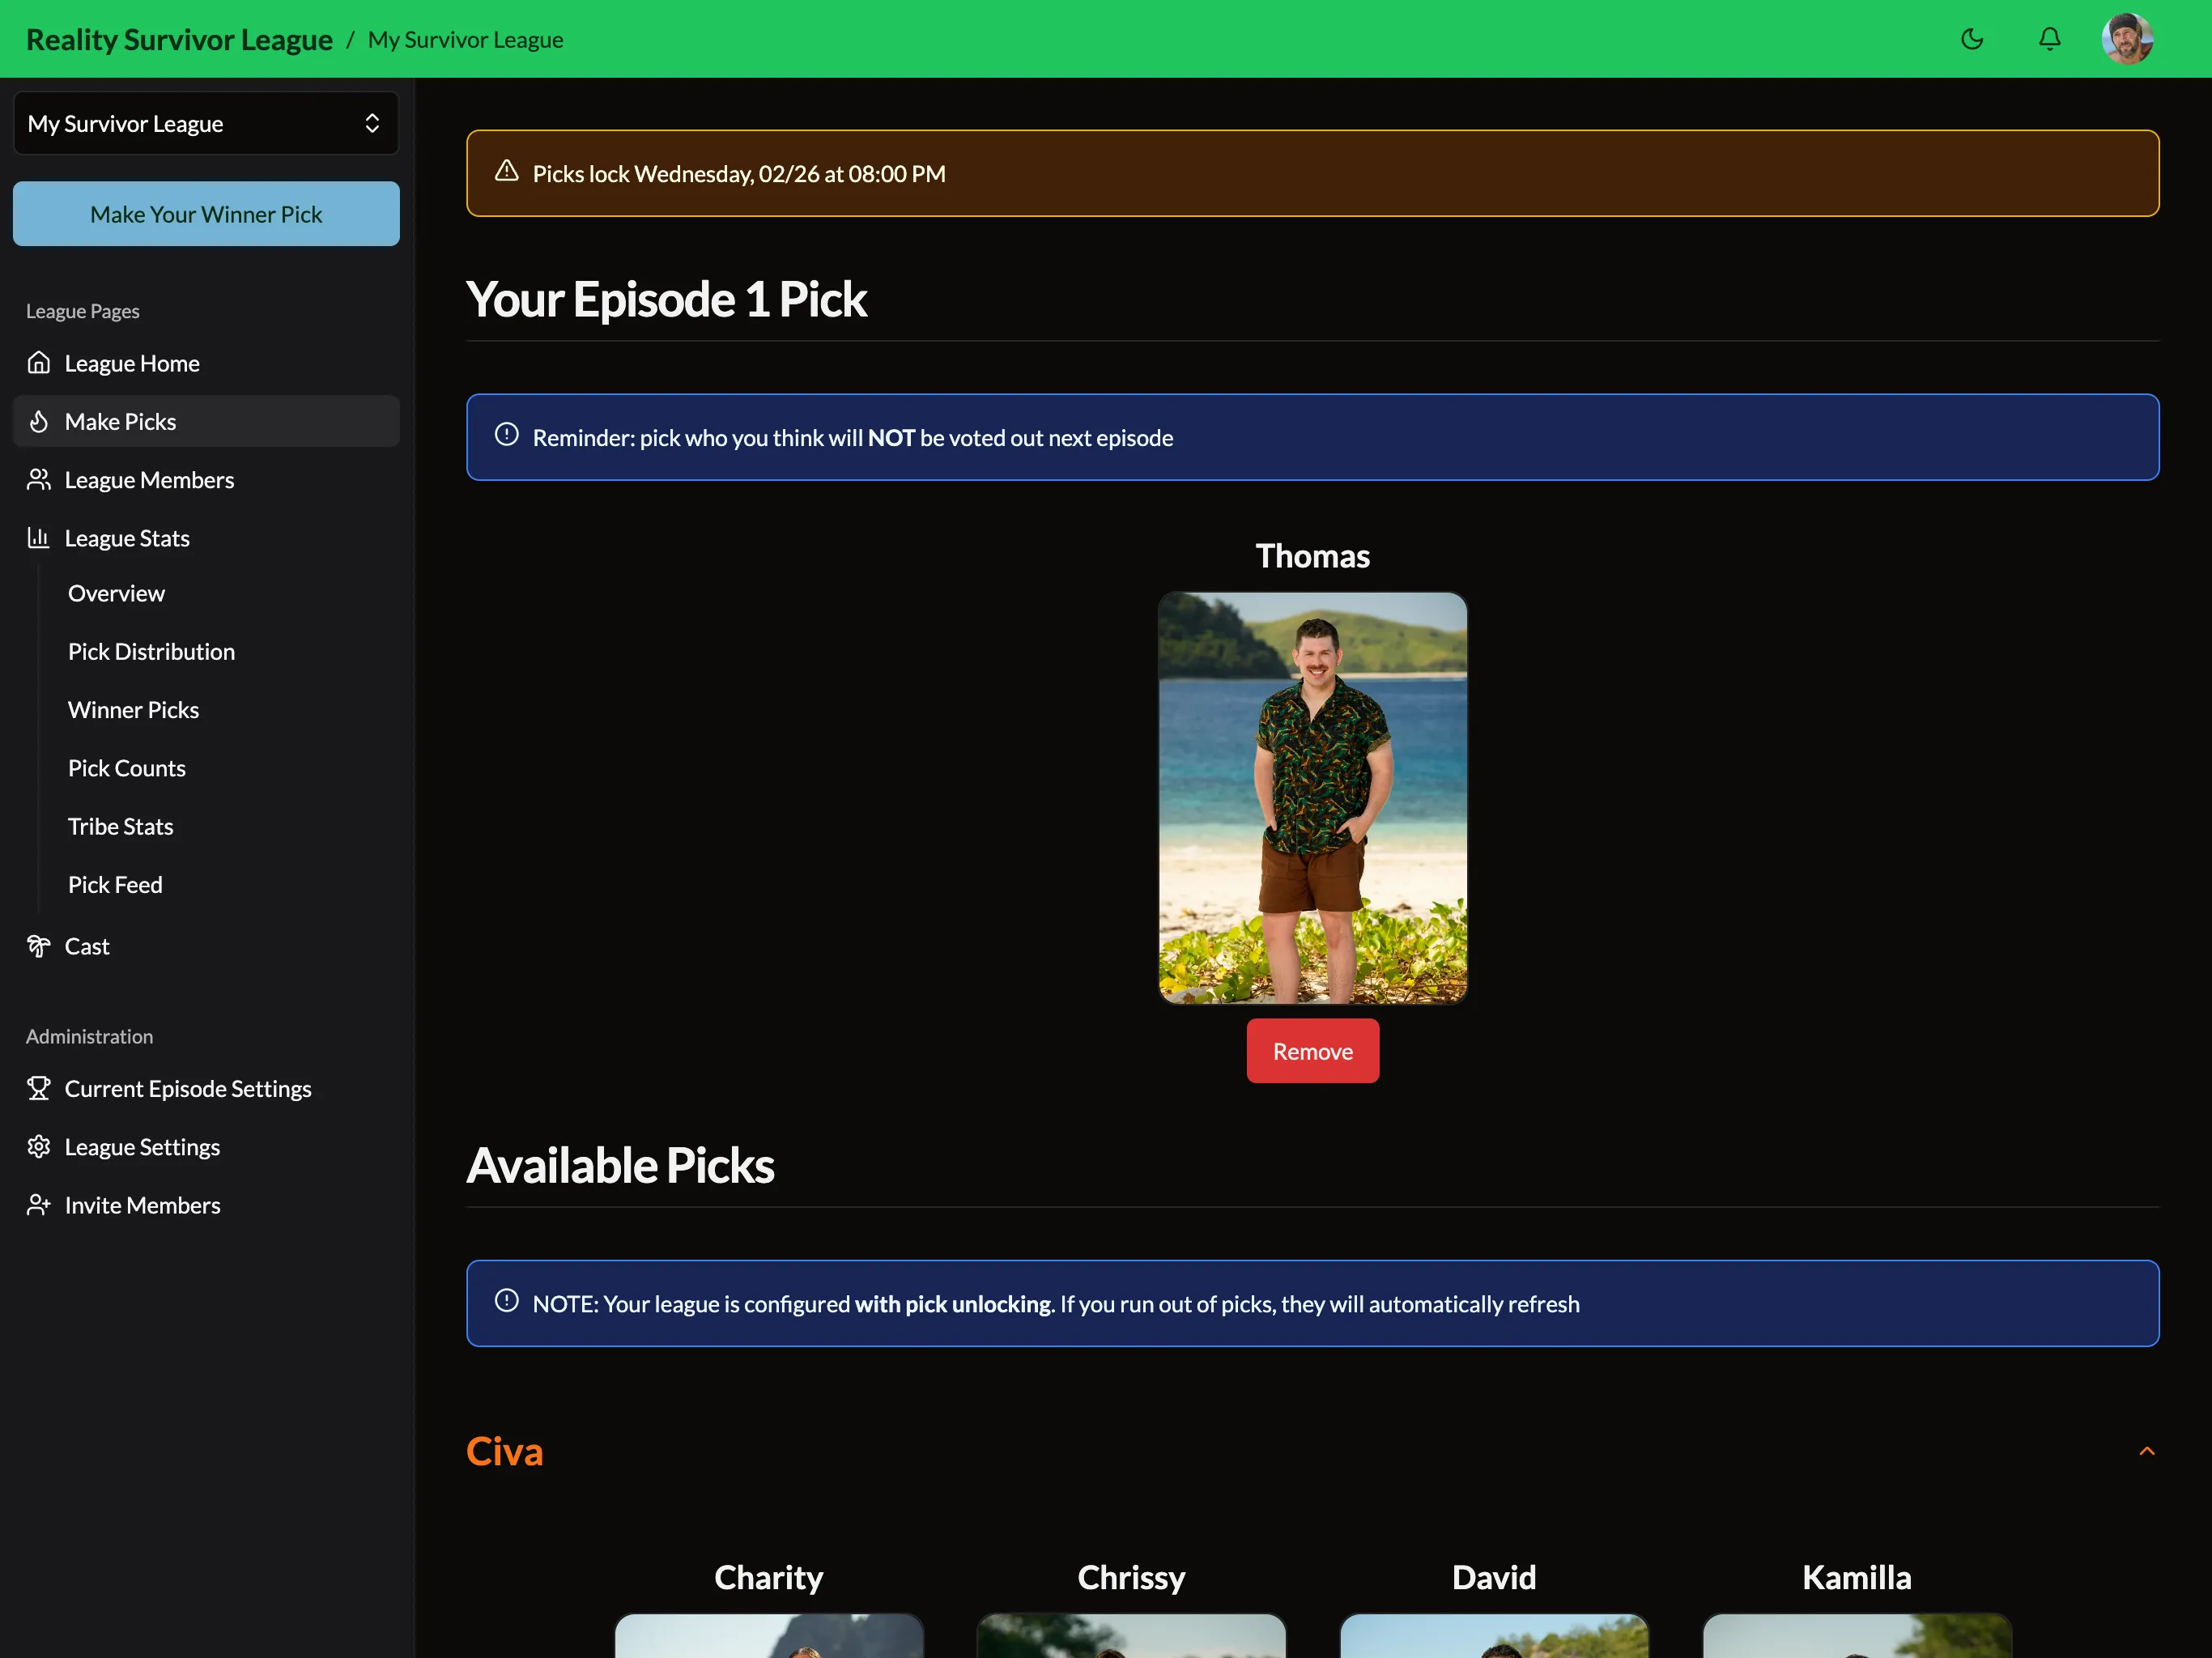The image size is (2212, 1658).
Task: Select the League Home house icon
Action: point(39,363)
